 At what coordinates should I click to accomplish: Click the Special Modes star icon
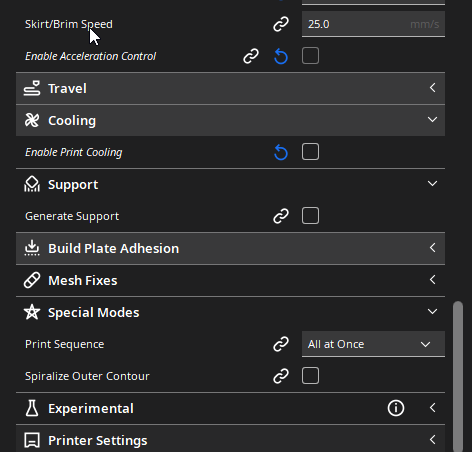(x=32, y=312)
